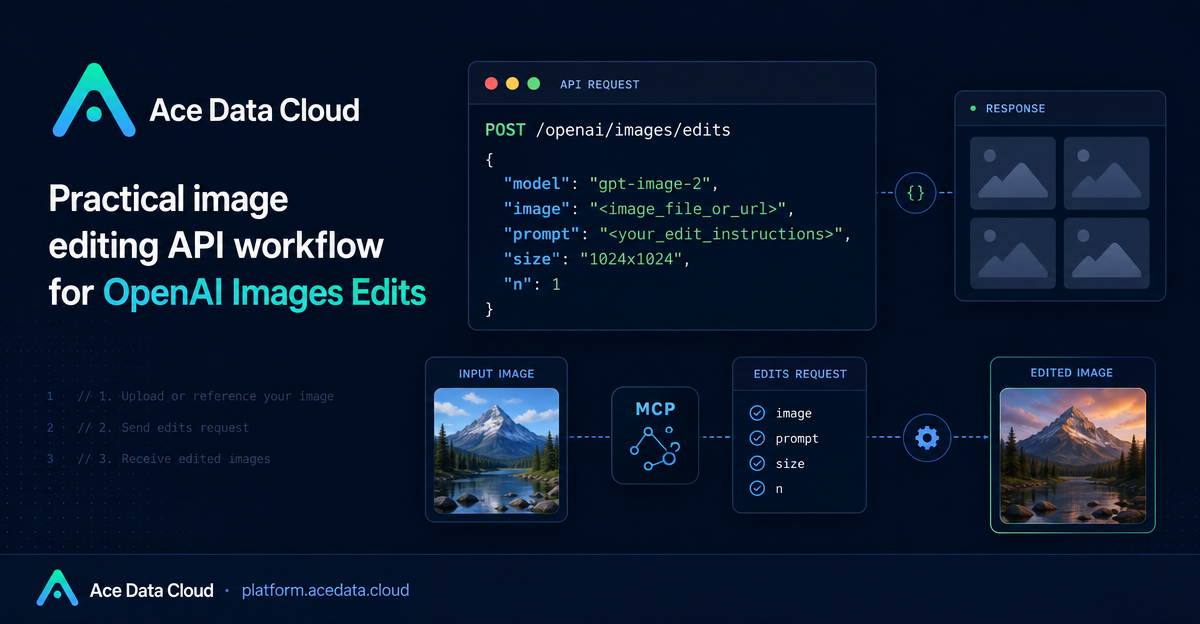Select the "prompt" key in the JSON body
This screenshot has width=1200, height=624.
click(x=543, y=235)
